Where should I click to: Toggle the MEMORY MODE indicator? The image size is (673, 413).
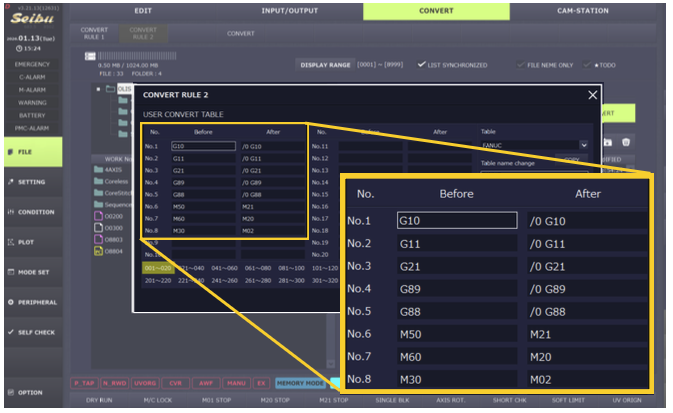(x=300, y=383)
